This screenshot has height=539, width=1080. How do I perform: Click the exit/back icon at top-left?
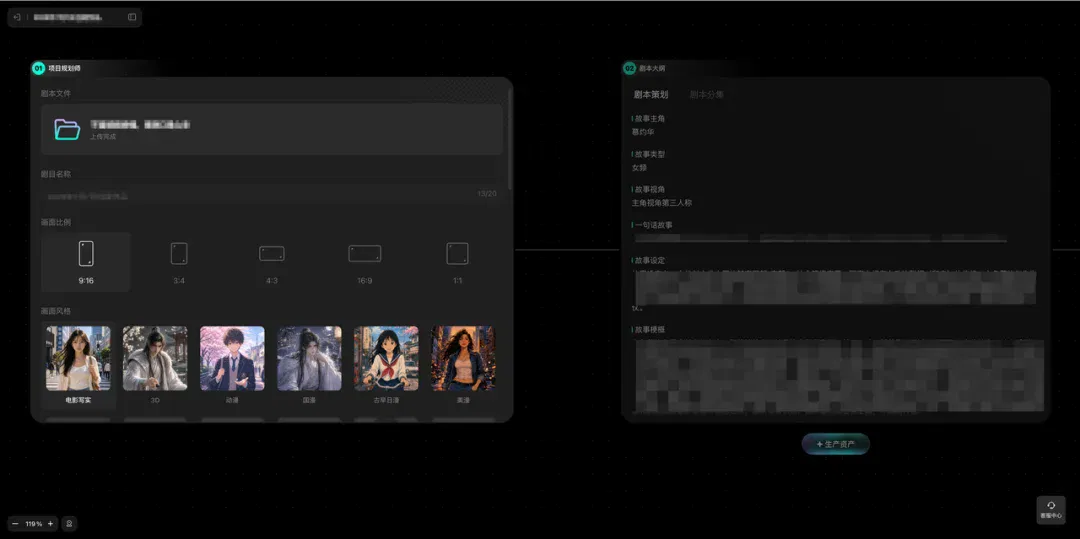17,17
